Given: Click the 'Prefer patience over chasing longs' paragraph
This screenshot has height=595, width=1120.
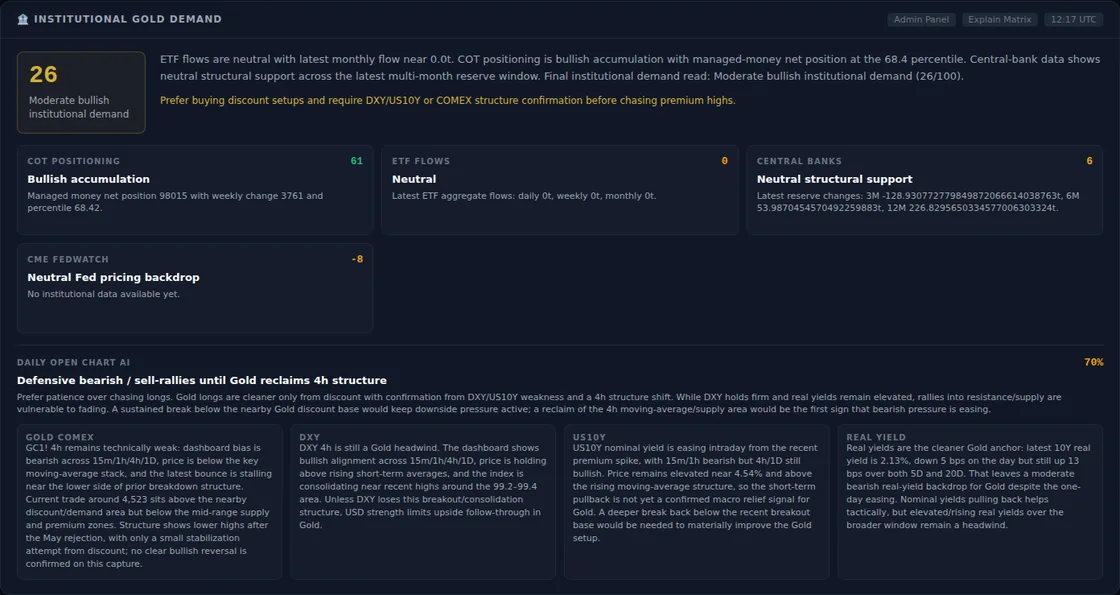Looking at the screenshot, I should pos(539,403).
